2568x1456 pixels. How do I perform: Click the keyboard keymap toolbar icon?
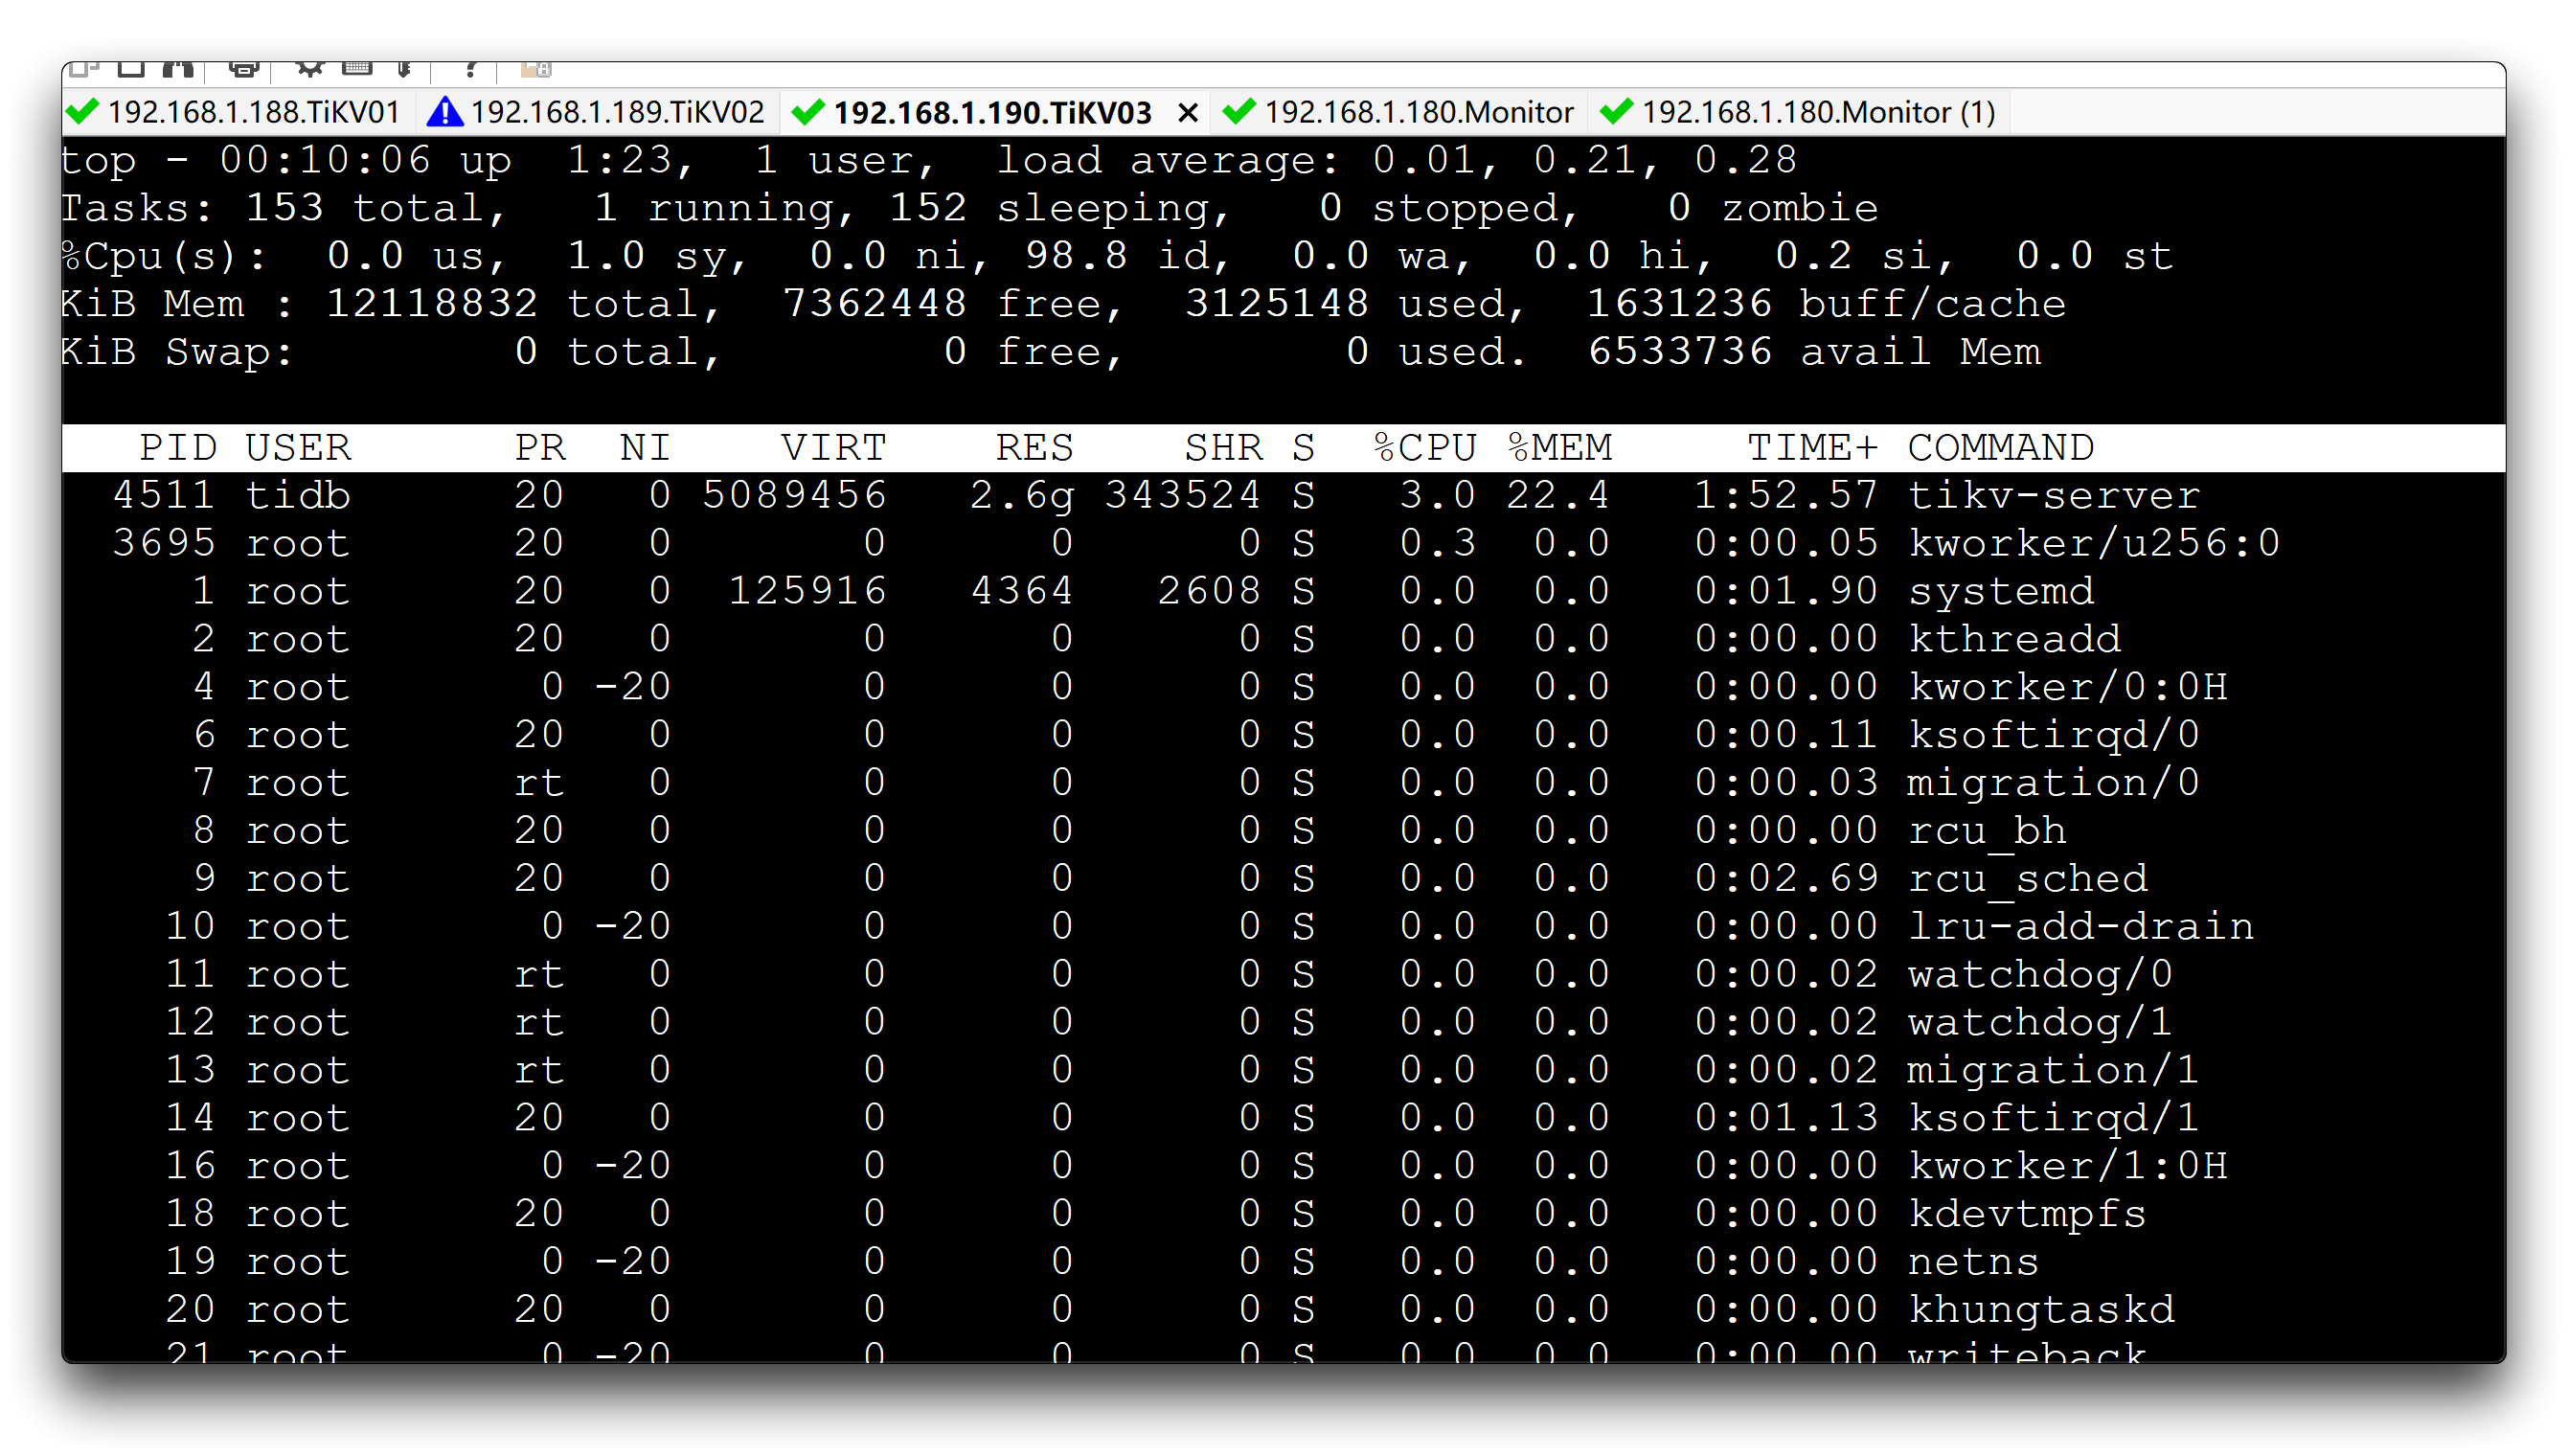[357, 68]
